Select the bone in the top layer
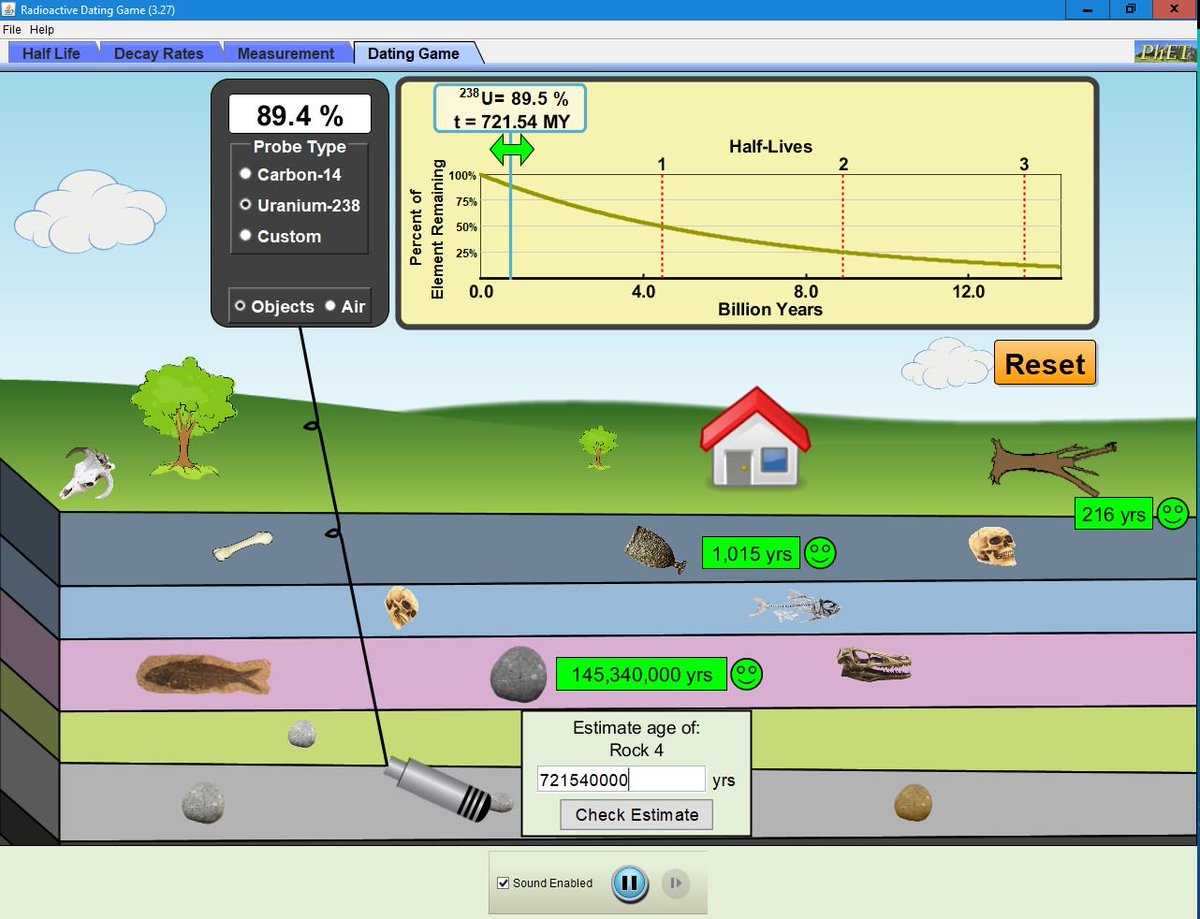Image resolution: width=1200 pixels, height=919 pixels. (243, 546)
